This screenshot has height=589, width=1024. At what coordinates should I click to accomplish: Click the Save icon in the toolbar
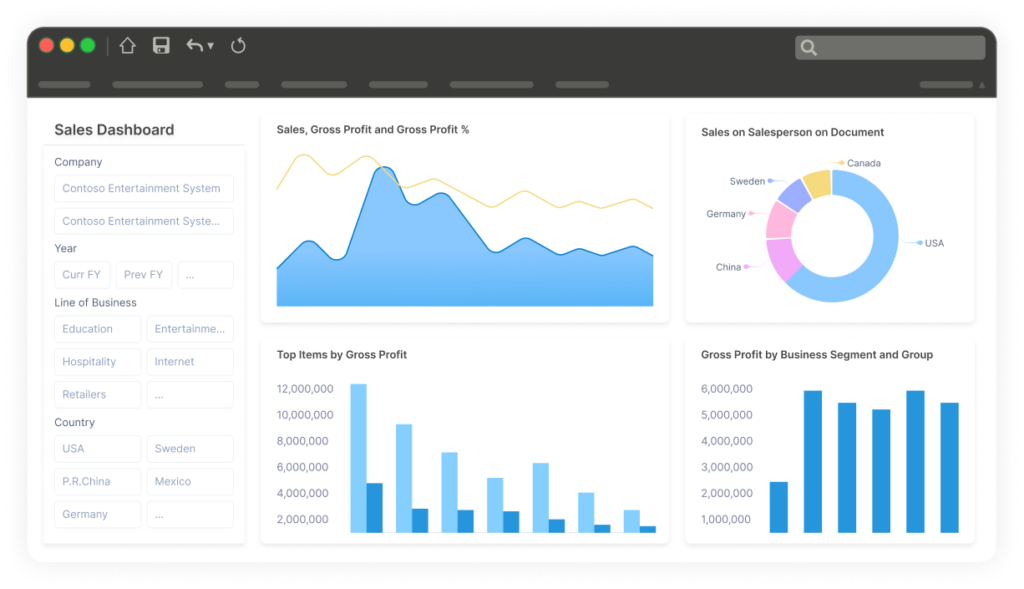point(160,45)
